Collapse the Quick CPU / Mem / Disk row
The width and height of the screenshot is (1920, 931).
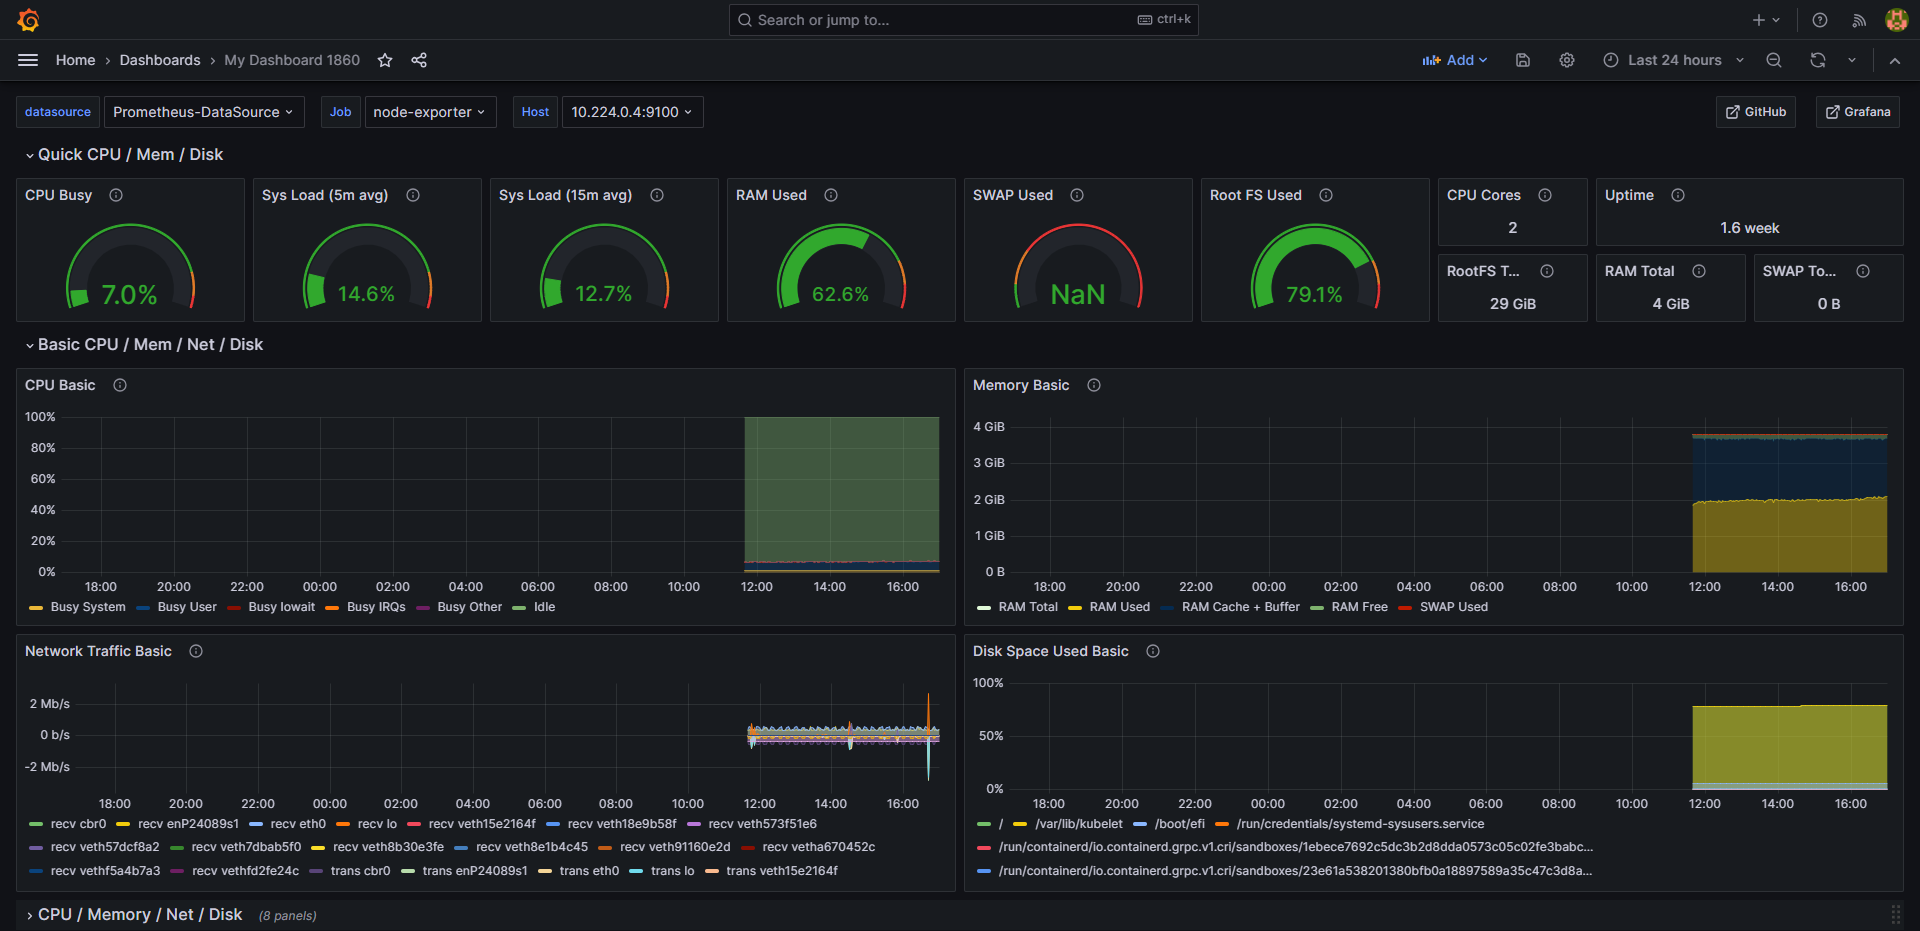coord(124,155)
